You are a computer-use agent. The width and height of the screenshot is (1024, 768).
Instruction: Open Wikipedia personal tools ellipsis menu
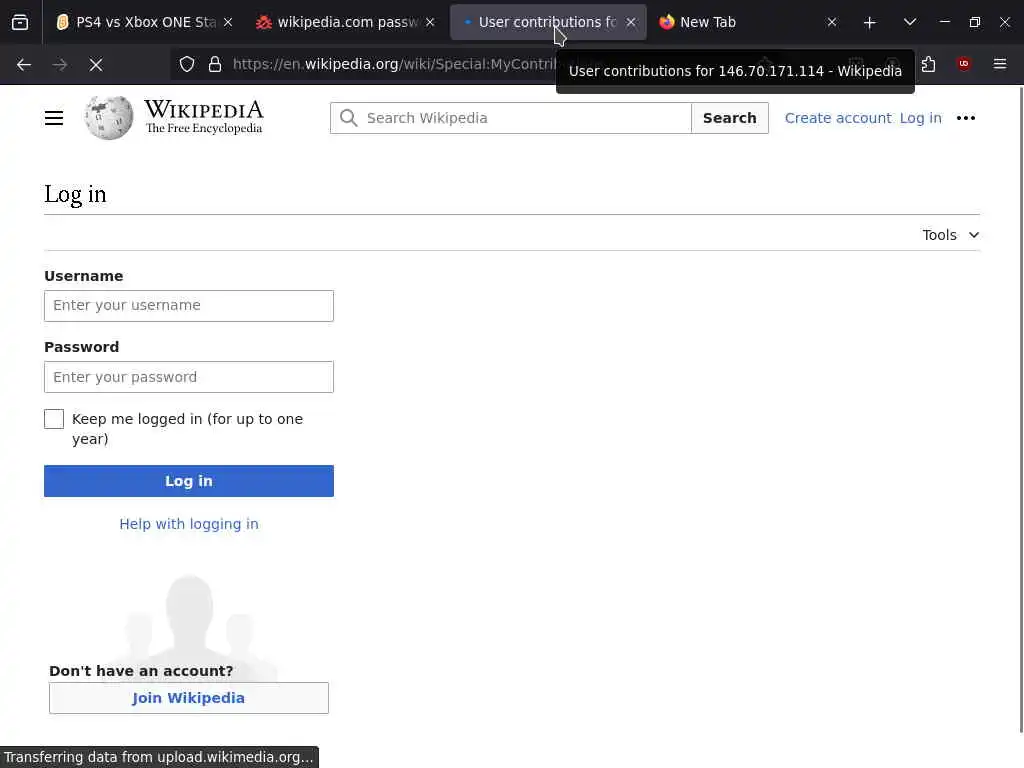[966, 118]
